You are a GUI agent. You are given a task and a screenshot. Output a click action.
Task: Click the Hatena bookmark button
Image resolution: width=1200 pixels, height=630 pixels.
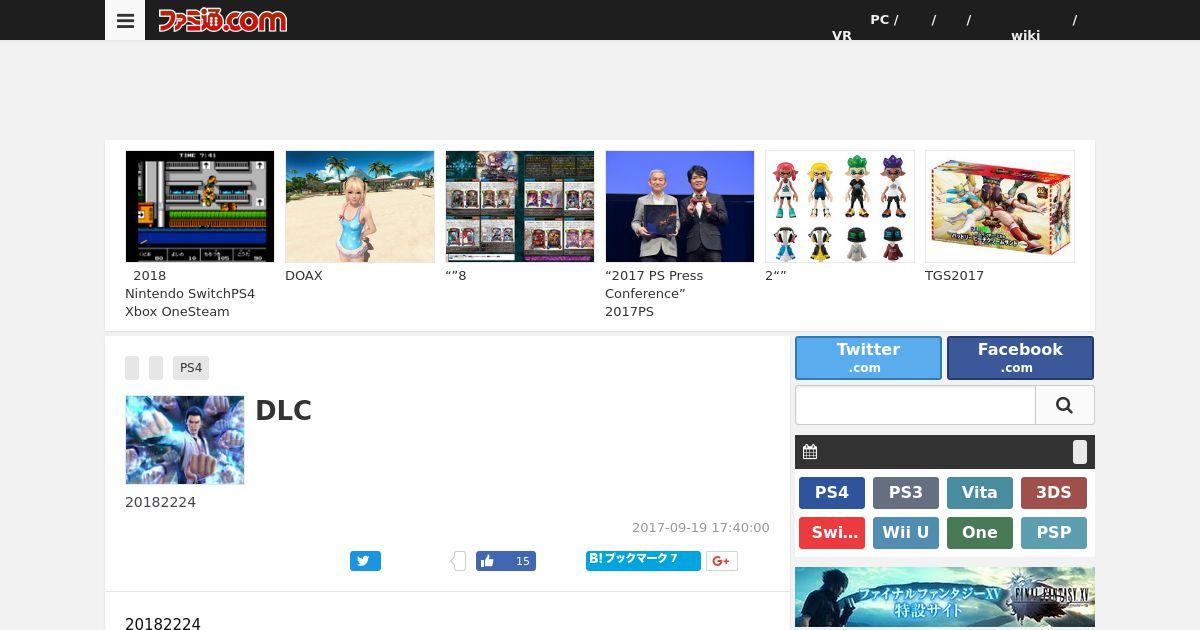[x=643, y=560]
